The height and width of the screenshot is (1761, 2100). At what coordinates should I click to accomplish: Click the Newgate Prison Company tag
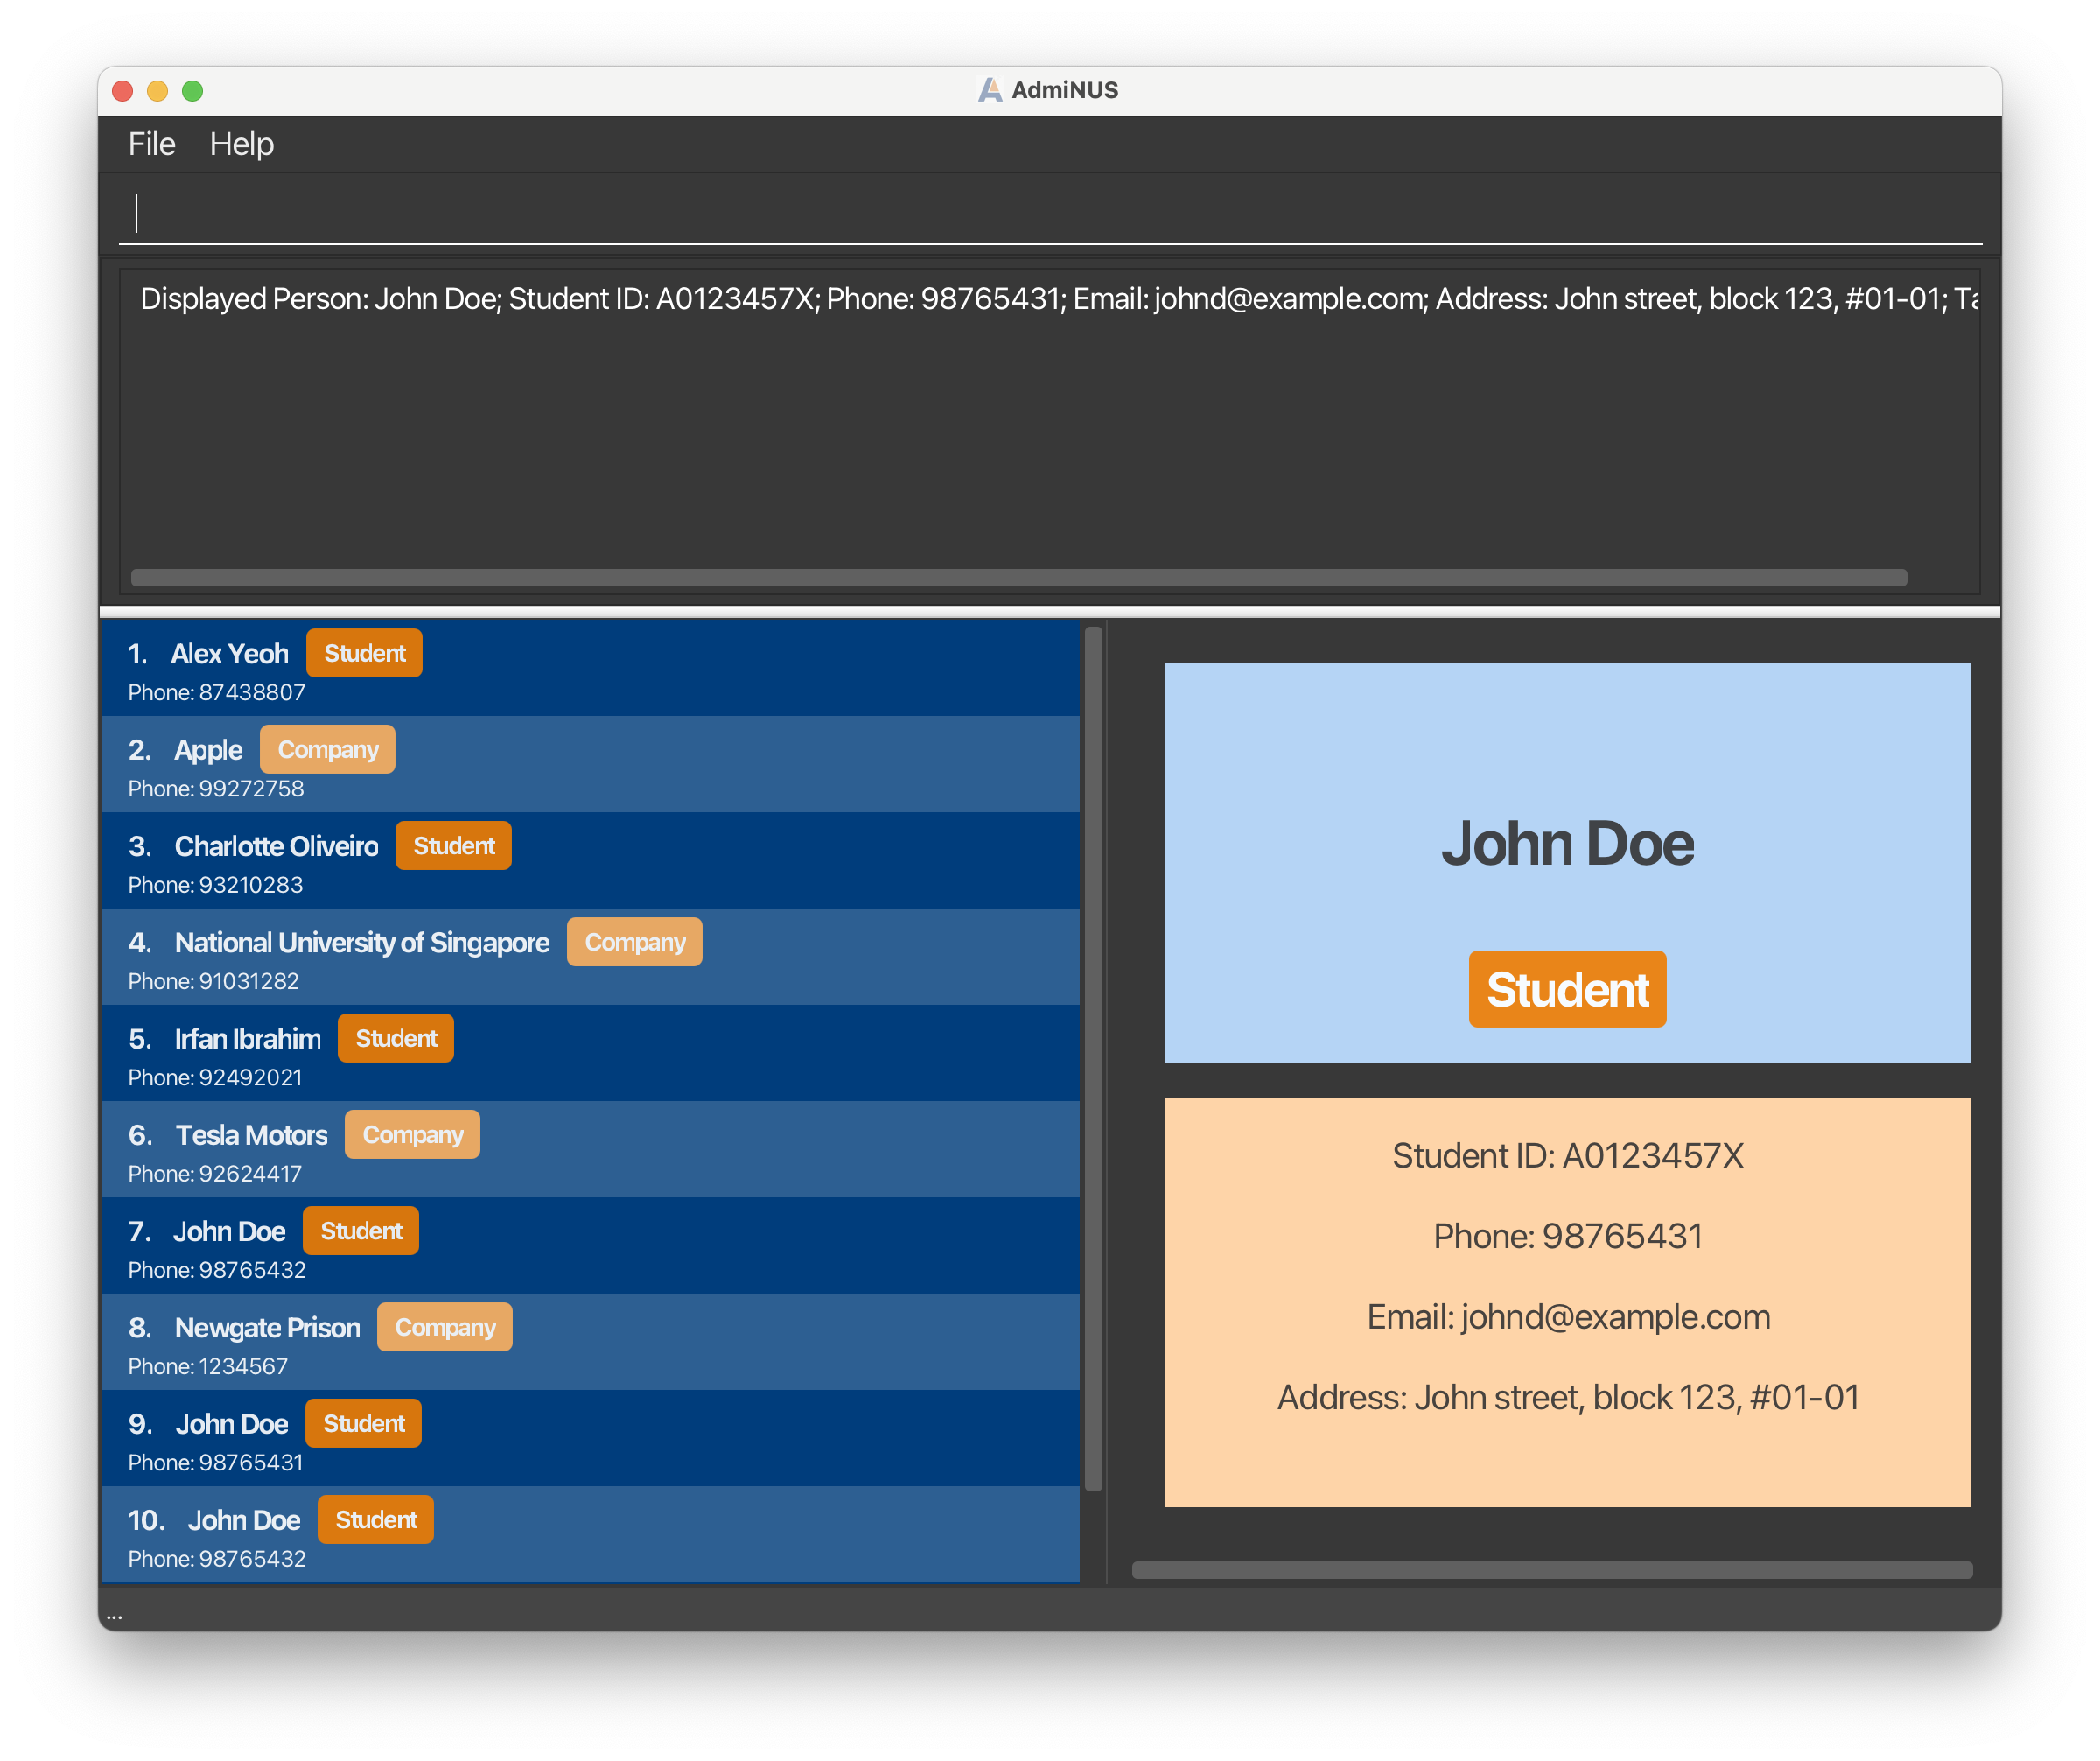pyautogui.click(x=444, y=1327)
